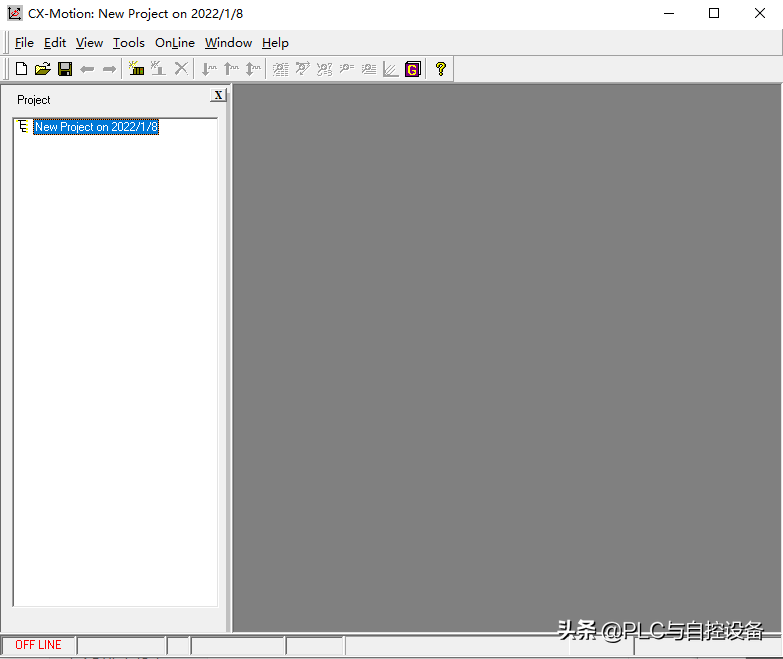Open the Tools menu
Screen dimensions: 783x659
(x=128, y=43)
